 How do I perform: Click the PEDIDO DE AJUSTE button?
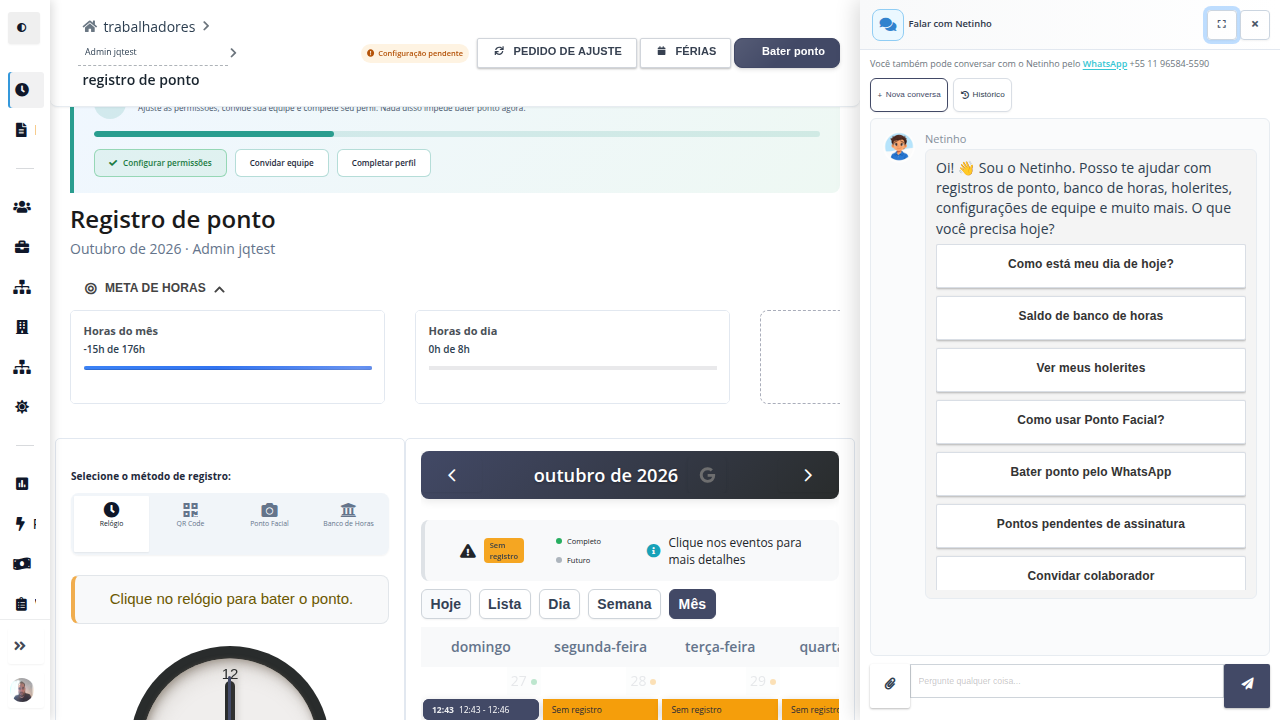pos(557,52)
